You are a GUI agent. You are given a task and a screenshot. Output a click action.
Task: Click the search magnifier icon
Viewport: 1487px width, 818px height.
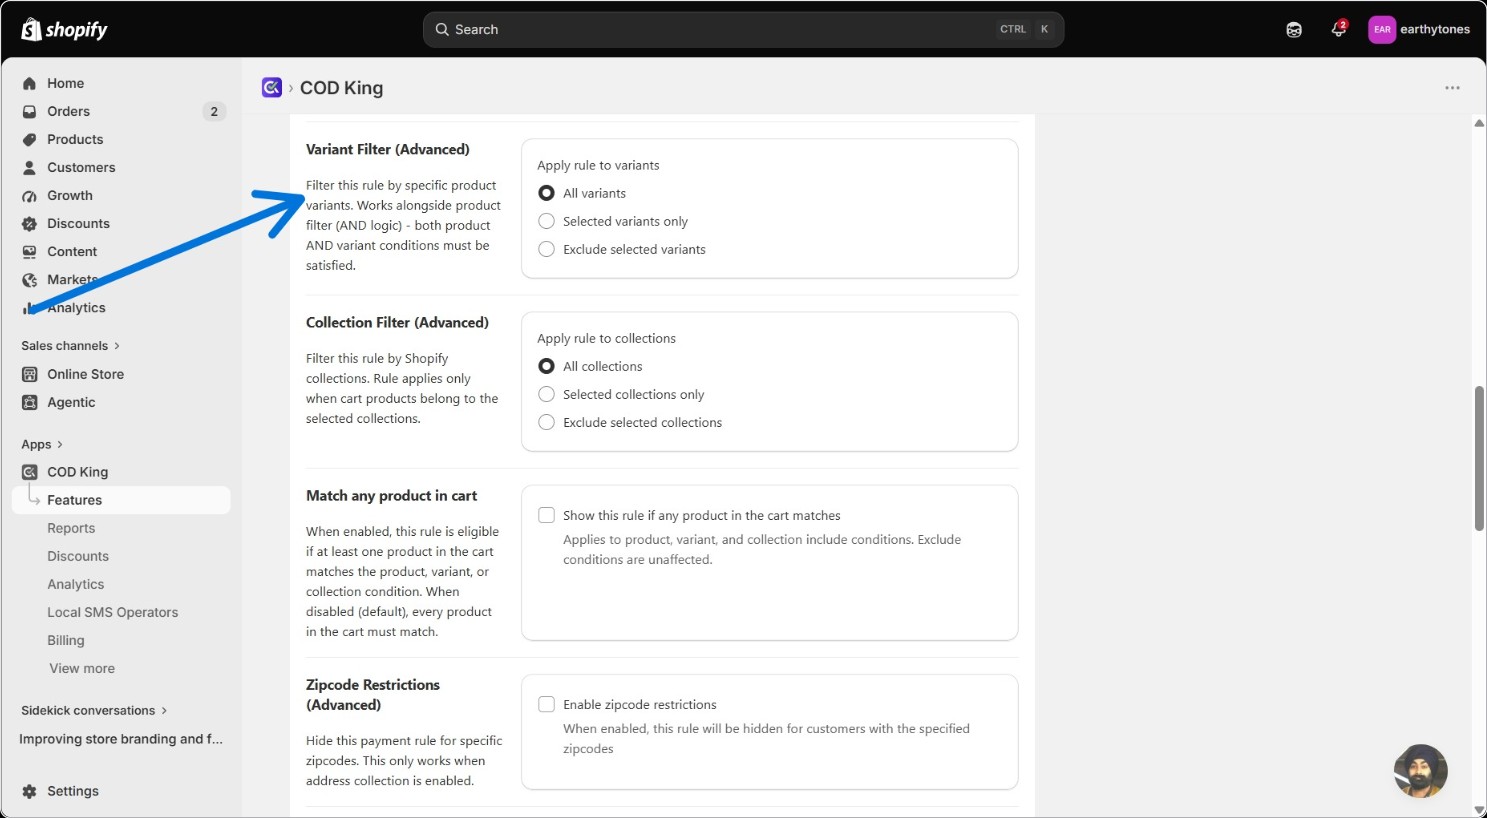(442, 30)
